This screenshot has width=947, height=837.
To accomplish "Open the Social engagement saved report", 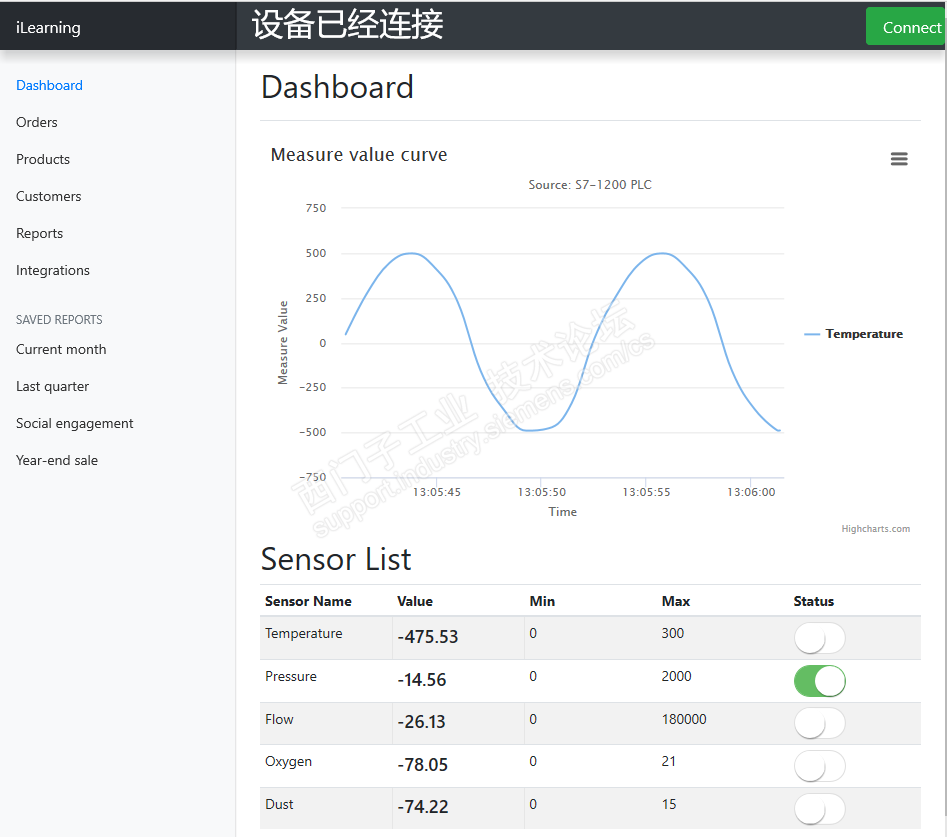I will pos(74,423).
